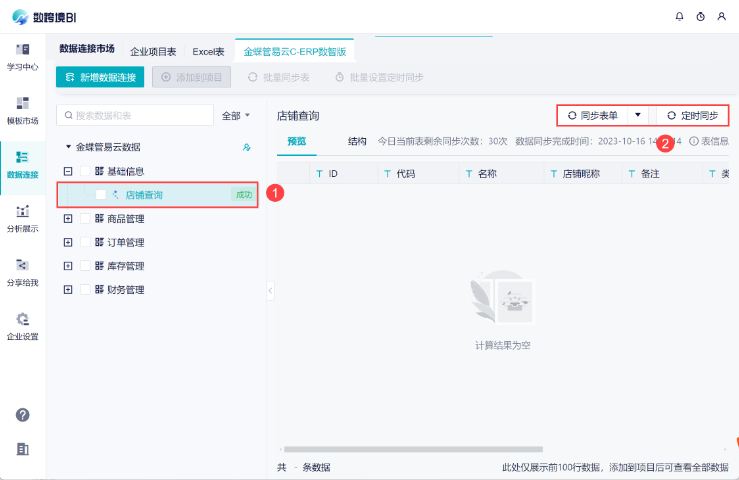
Task: Click the notification bell icon
Action: click(x=680, y=16)
